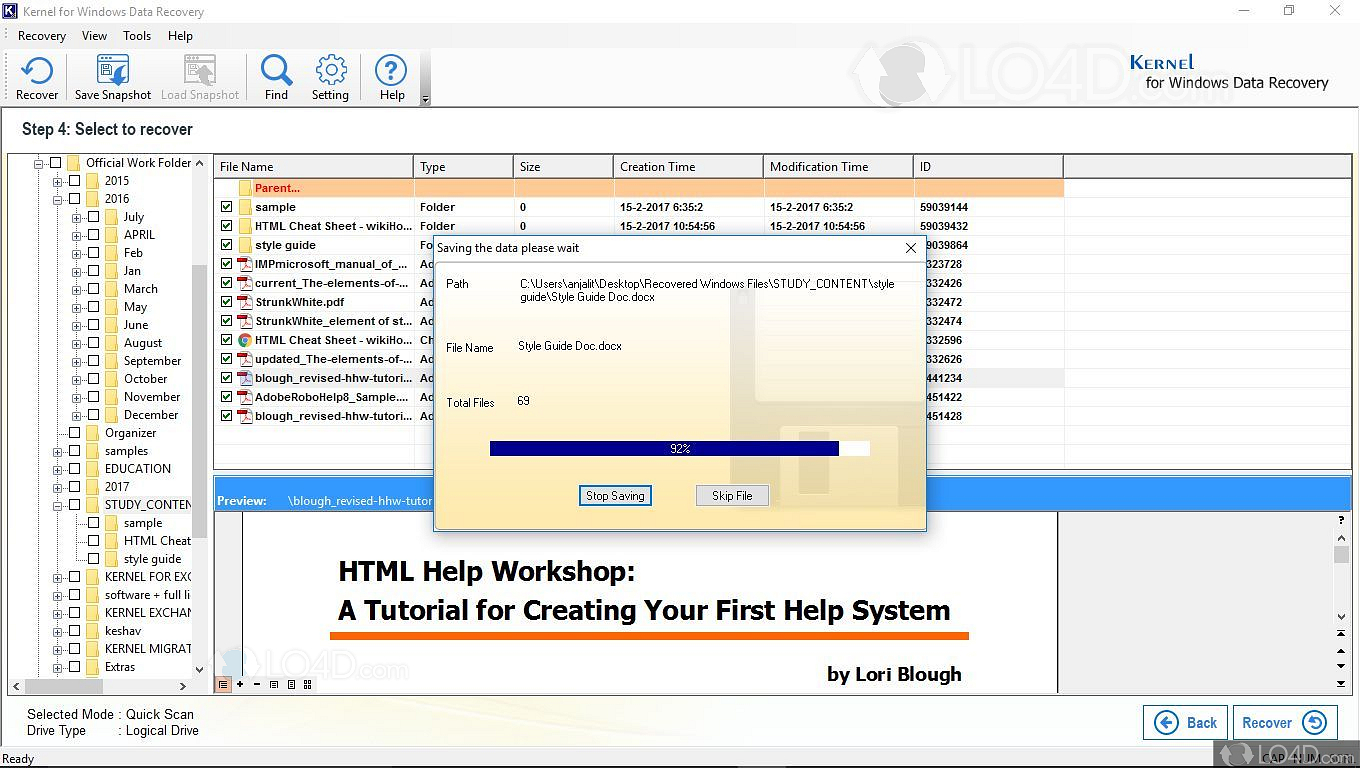
Task: Expand the KERNEL FOR EXC folder node
Action: tap(57, 577)
